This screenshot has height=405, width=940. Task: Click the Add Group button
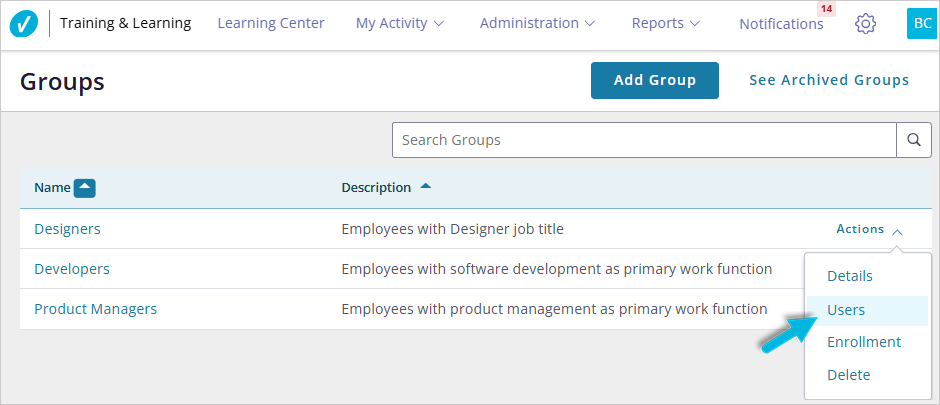coord(654,80)
